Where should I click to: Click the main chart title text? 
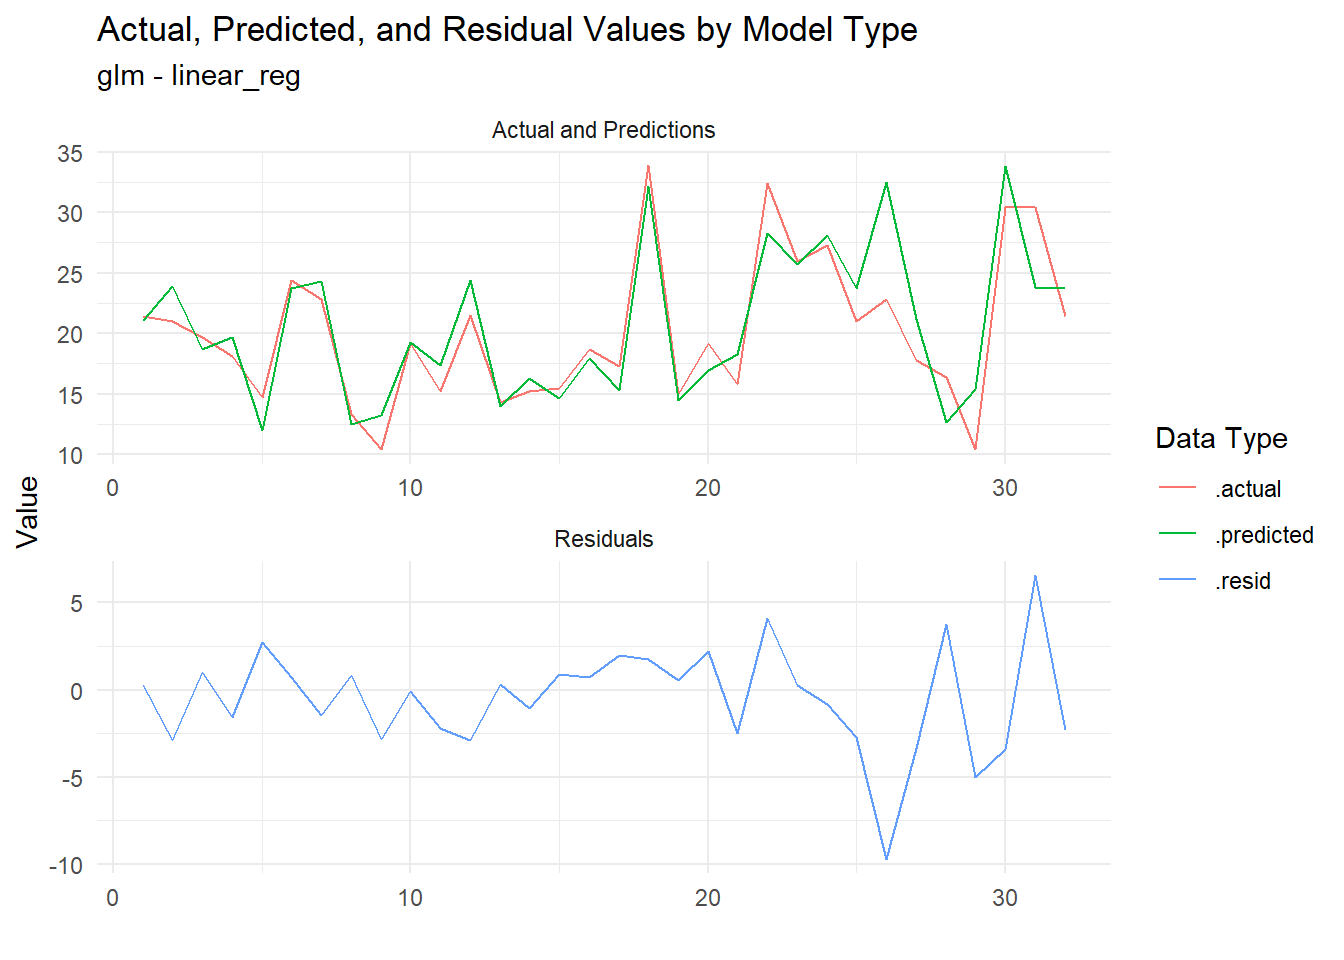click(507, 30)
